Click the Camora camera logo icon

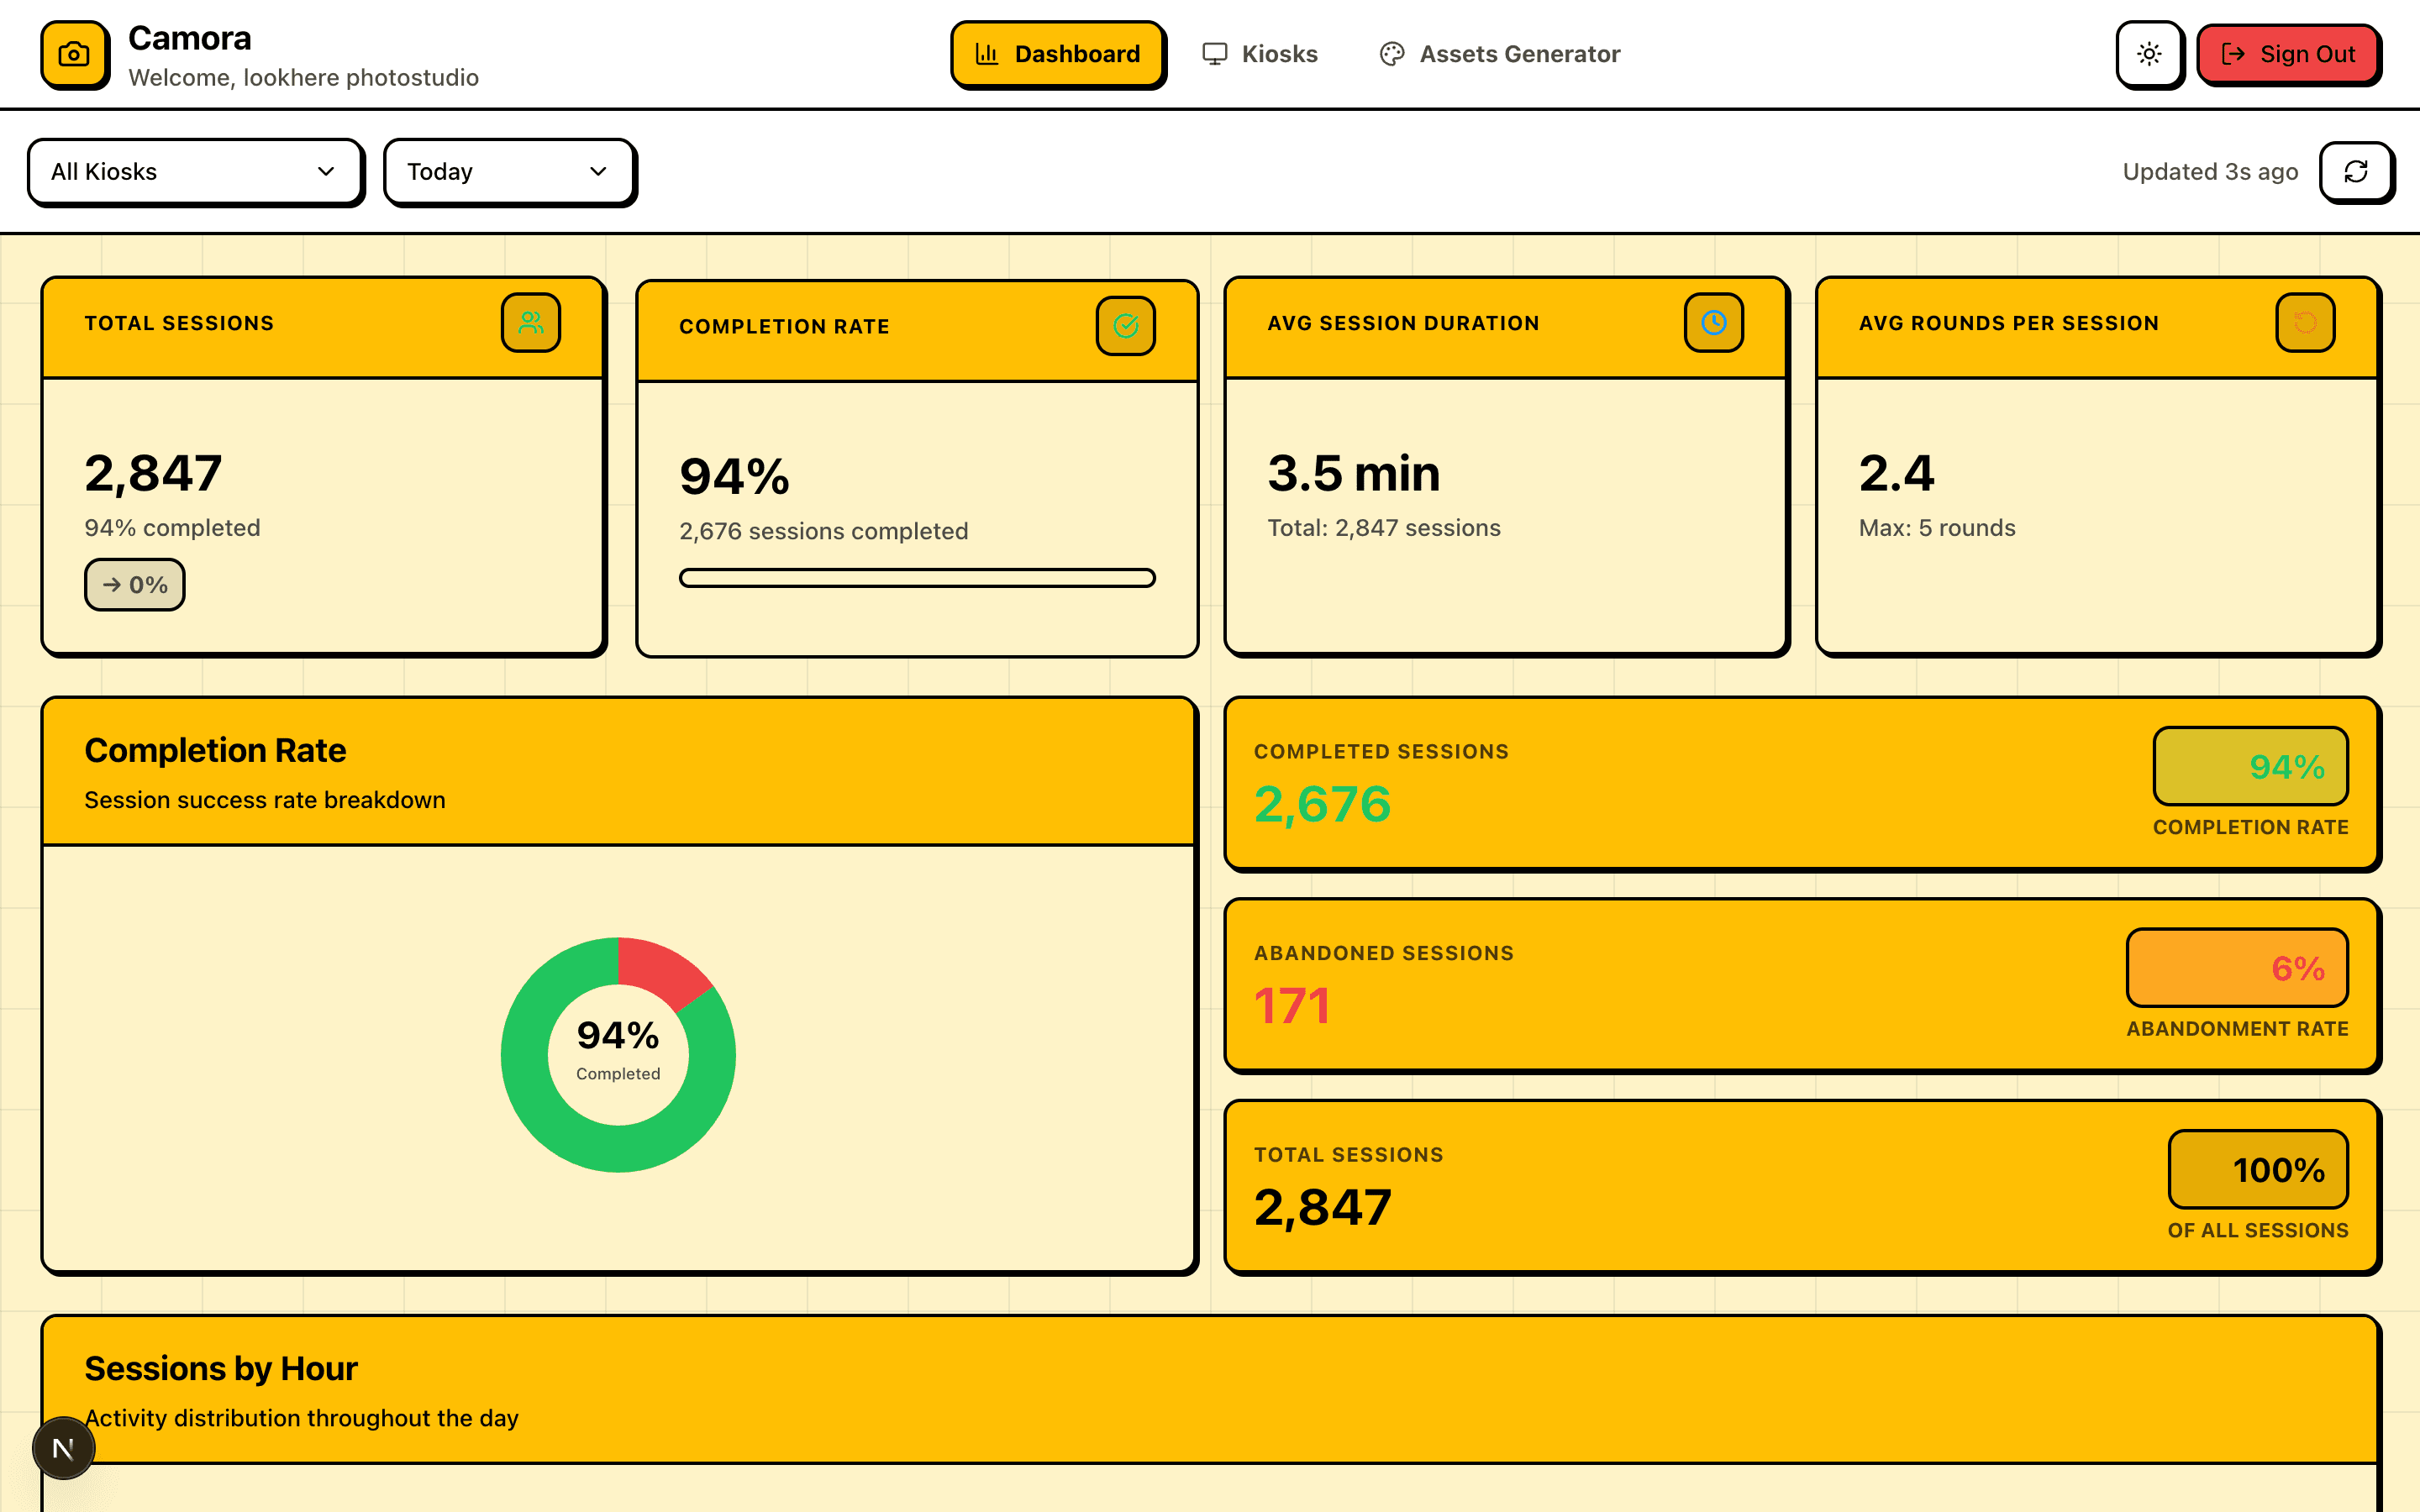(x=73, y=54)
